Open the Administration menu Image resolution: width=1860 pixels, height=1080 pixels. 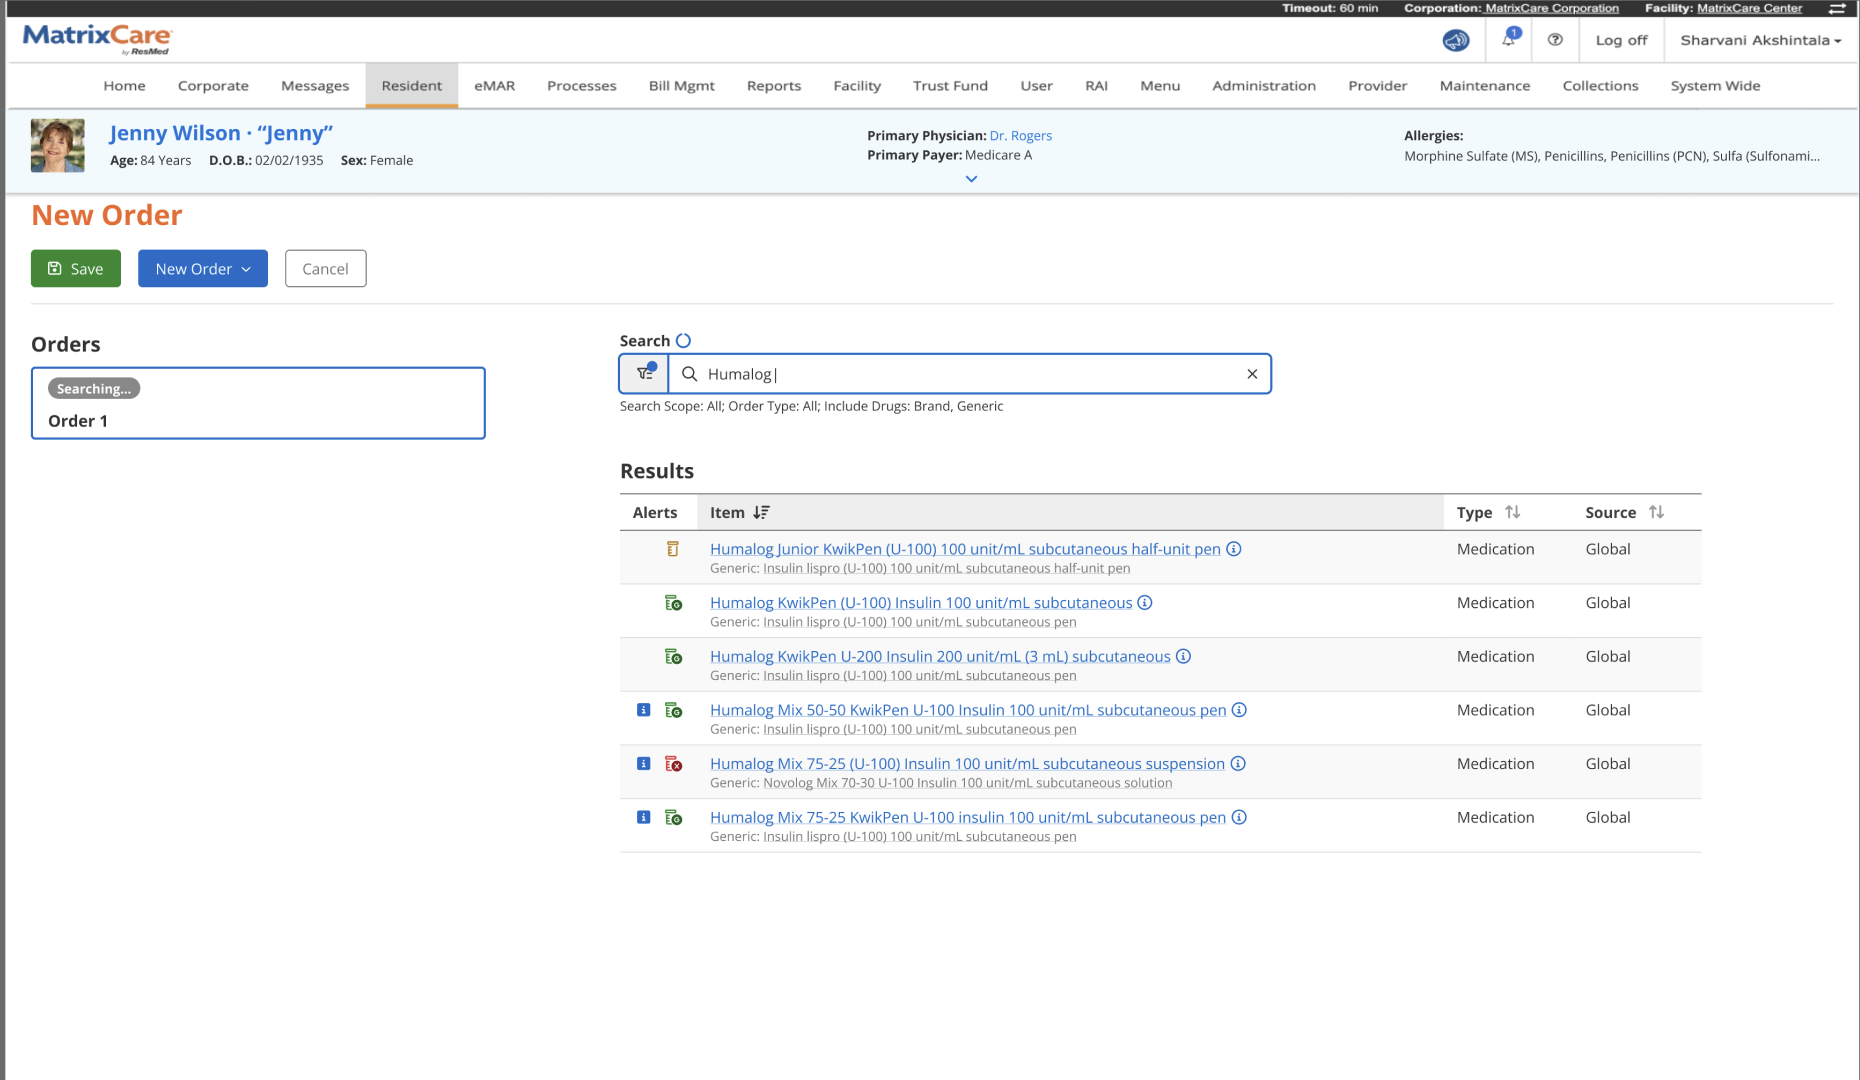coord(1264,86)
